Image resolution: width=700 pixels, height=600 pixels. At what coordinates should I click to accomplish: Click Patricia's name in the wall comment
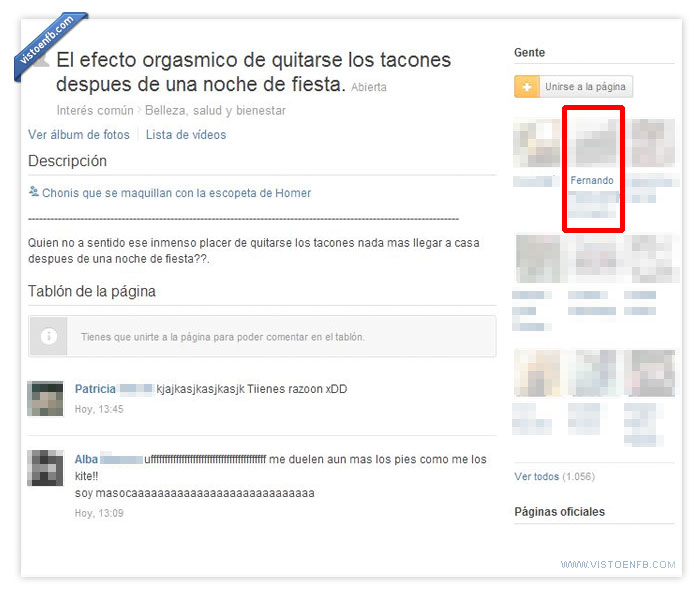(x=96, y=389)
